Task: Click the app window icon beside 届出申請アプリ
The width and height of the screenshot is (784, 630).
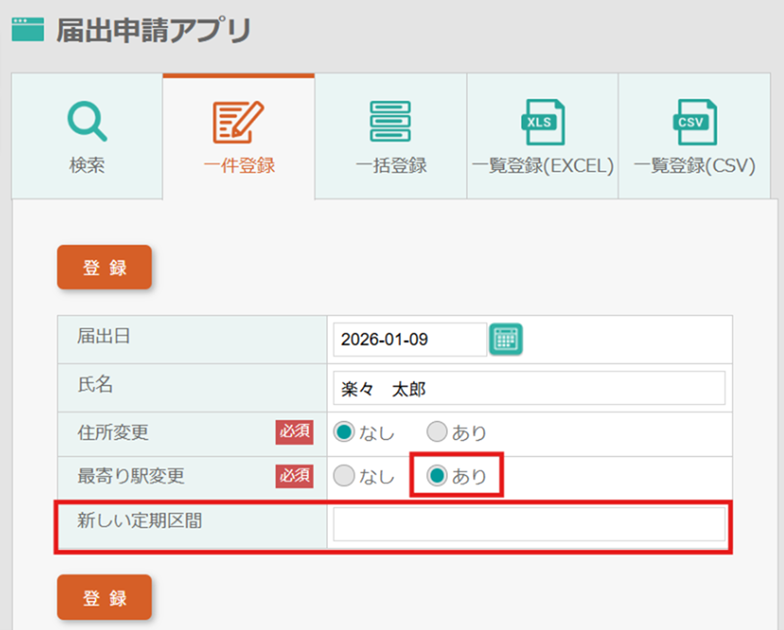Action: point(27,30)
